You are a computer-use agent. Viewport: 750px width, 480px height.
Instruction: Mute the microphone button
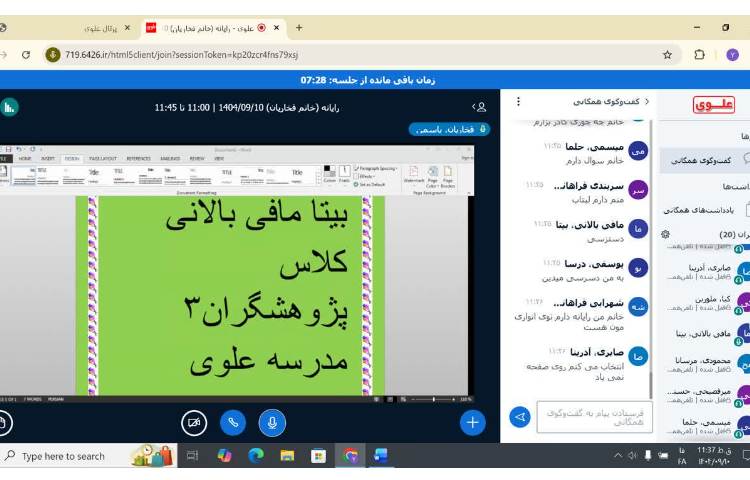pyautogui.click(x=272, y=423)
